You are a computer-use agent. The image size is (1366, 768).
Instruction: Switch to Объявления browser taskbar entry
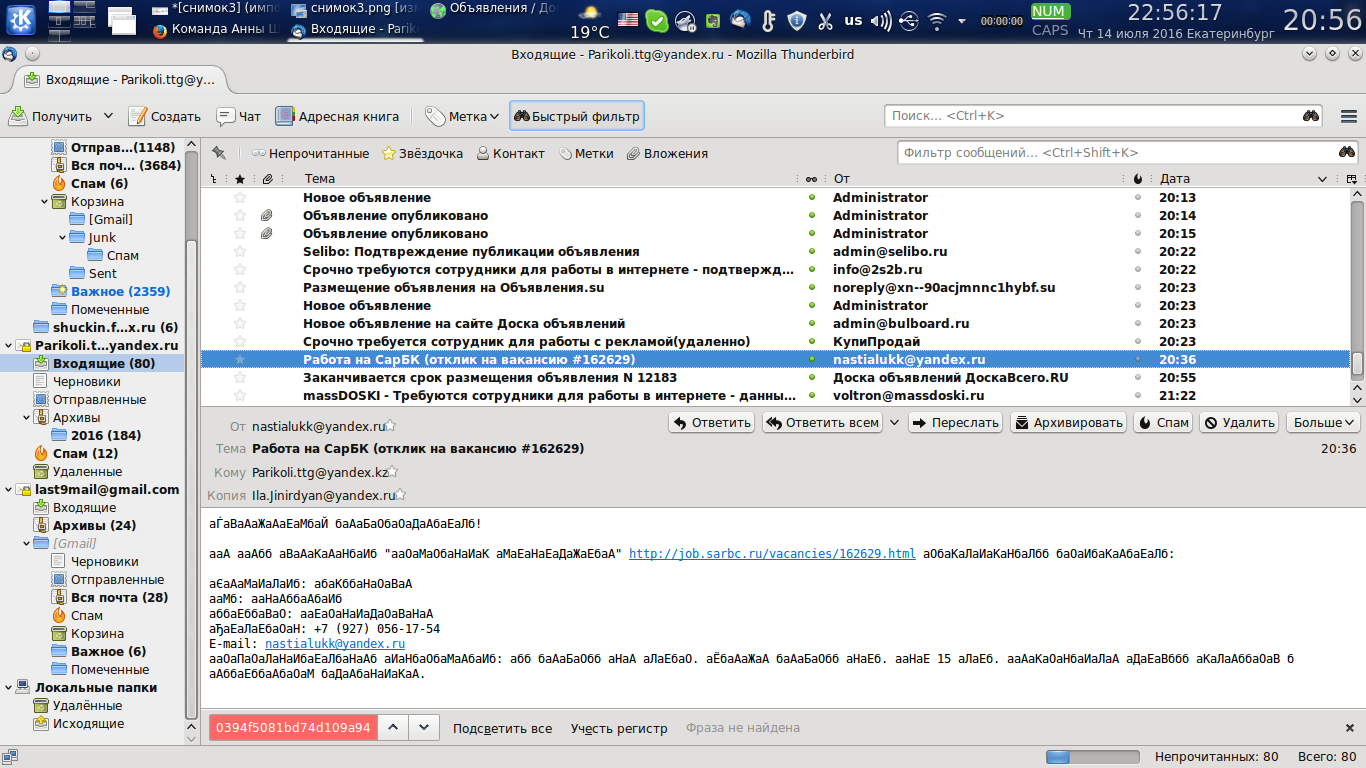(x=494, y=8)
